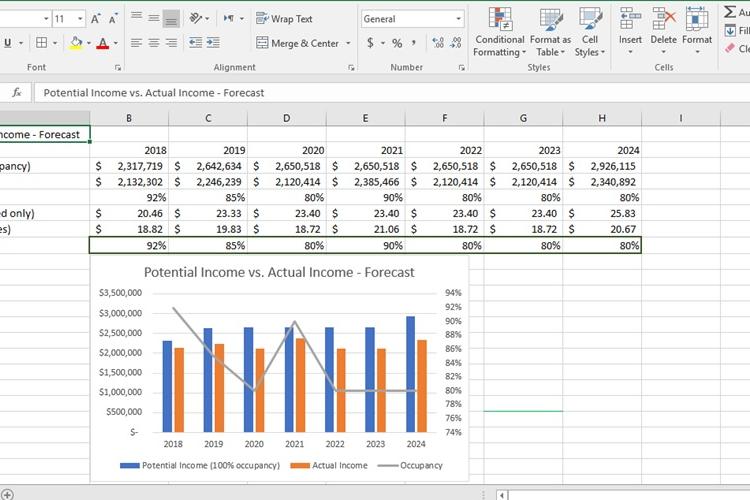
Task: Select the blue 2024 Potential Income bar
Action: click(410, 374)
